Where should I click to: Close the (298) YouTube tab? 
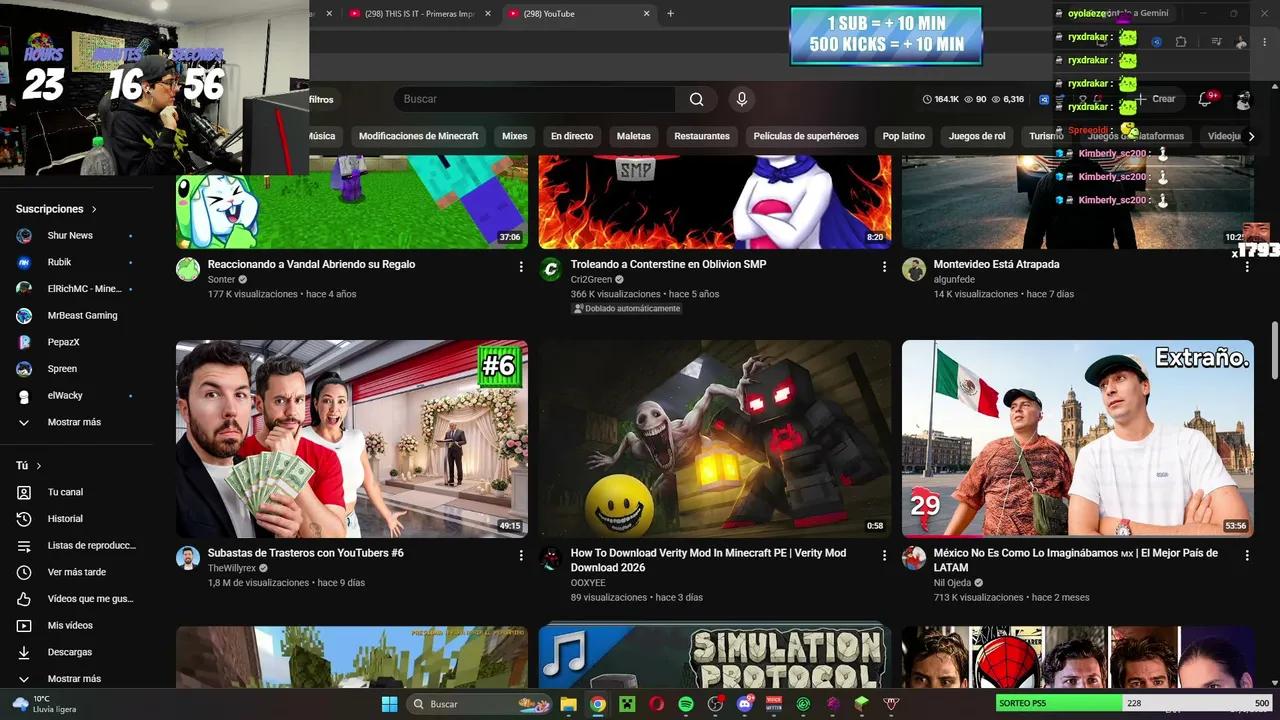point(646,14)
